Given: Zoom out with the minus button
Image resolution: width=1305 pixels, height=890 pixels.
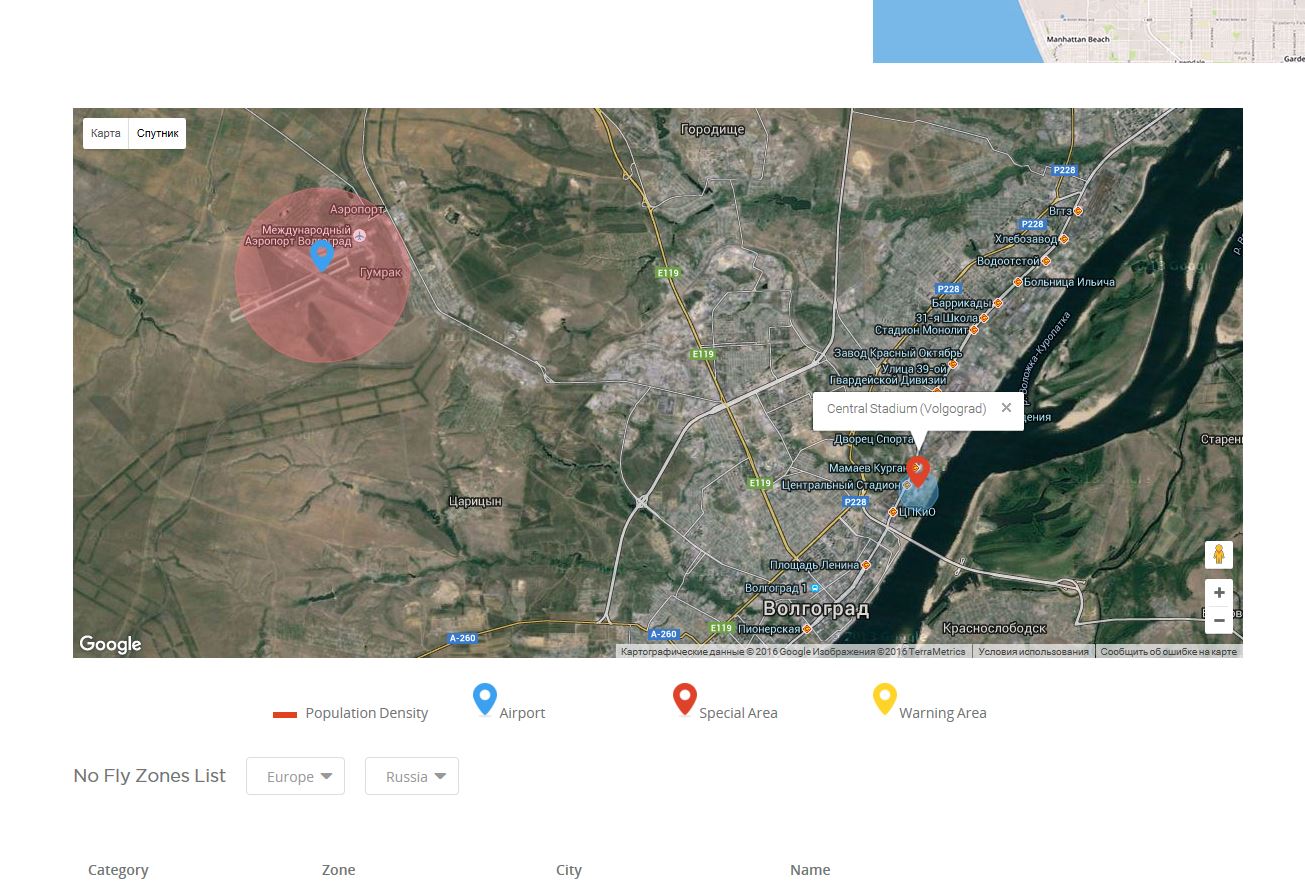Looking at the screenshot, I should tap(1218, 620).
